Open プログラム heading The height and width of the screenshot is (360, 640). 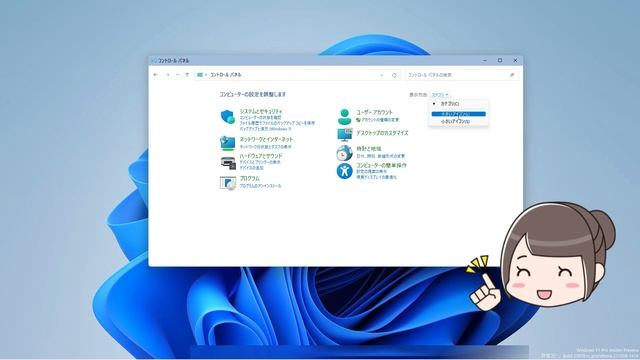click(x=249, y=178)
